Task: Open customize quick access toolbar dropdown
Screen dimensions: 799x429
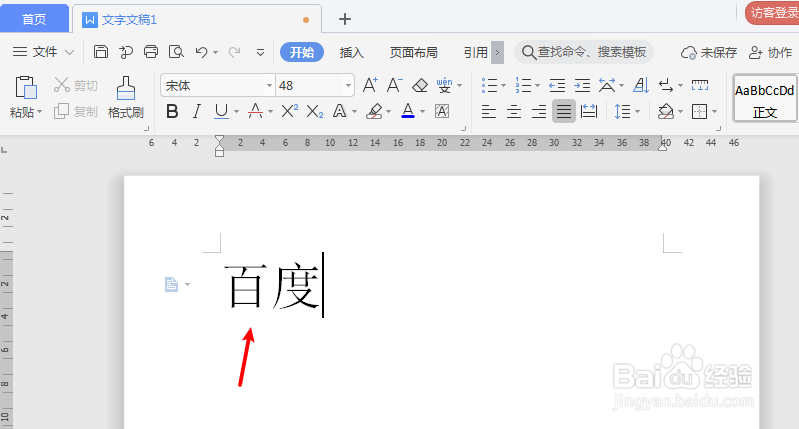Action: pyautogui.click(x=260, y=52)
